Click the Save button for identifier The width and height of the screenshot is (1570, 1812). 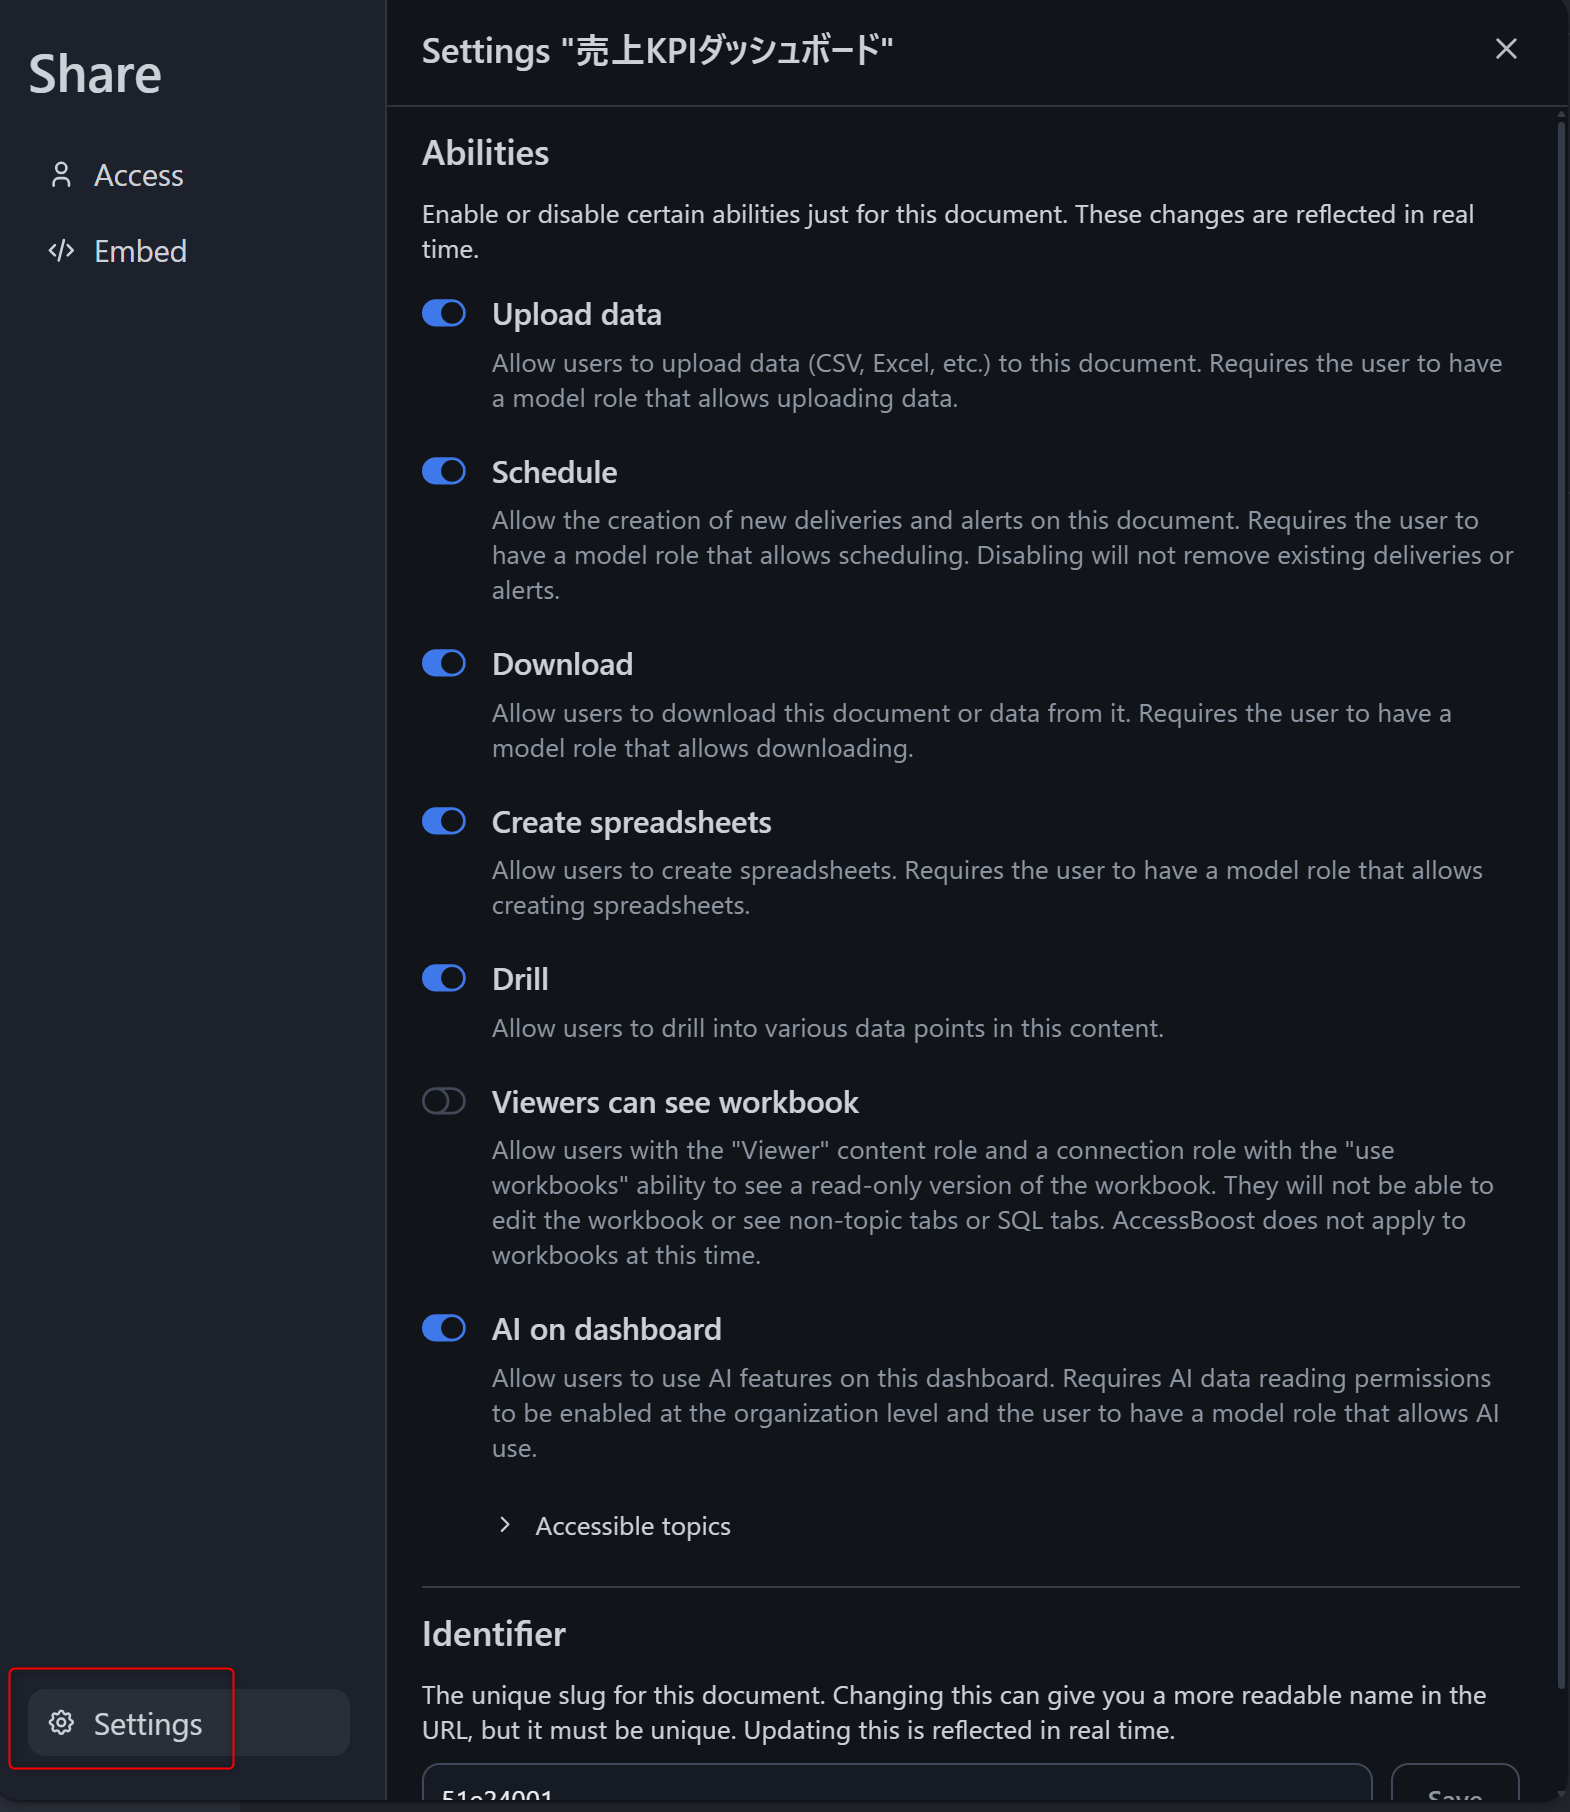(x=1454, y=1790)
